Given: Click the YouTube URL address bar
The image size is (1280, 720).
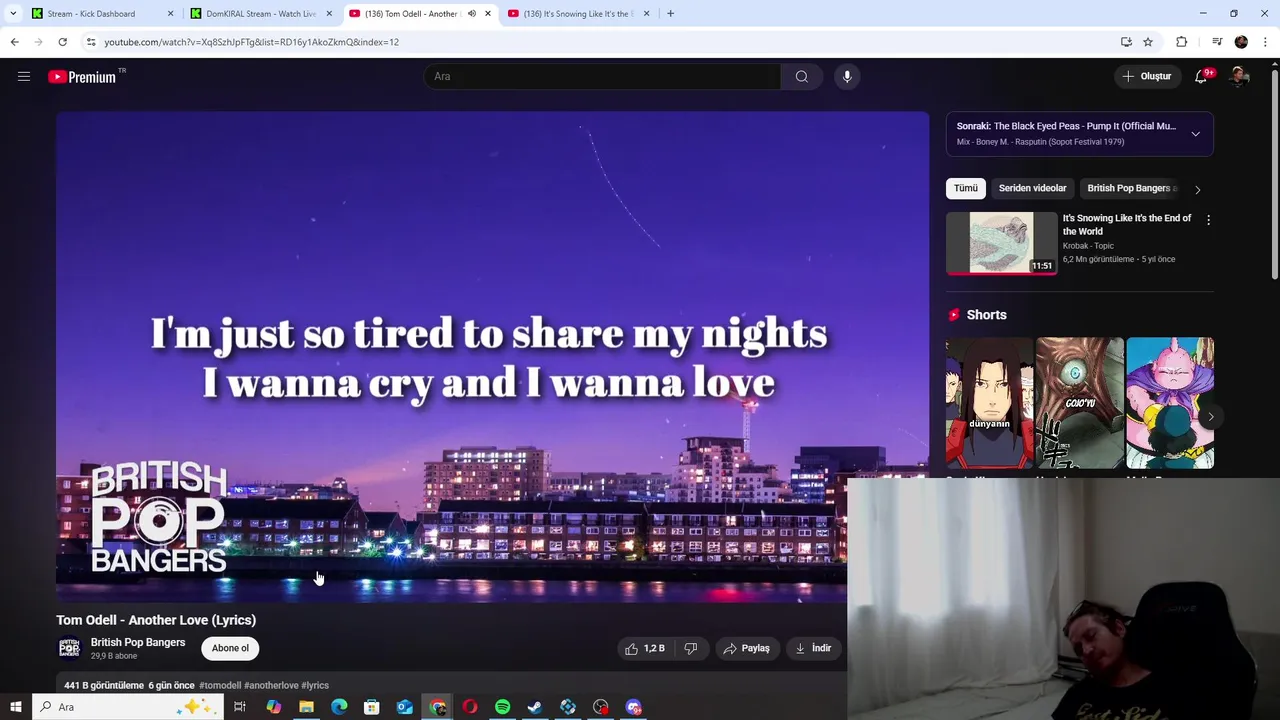Looking at the screenshot, I should [600, 42].
